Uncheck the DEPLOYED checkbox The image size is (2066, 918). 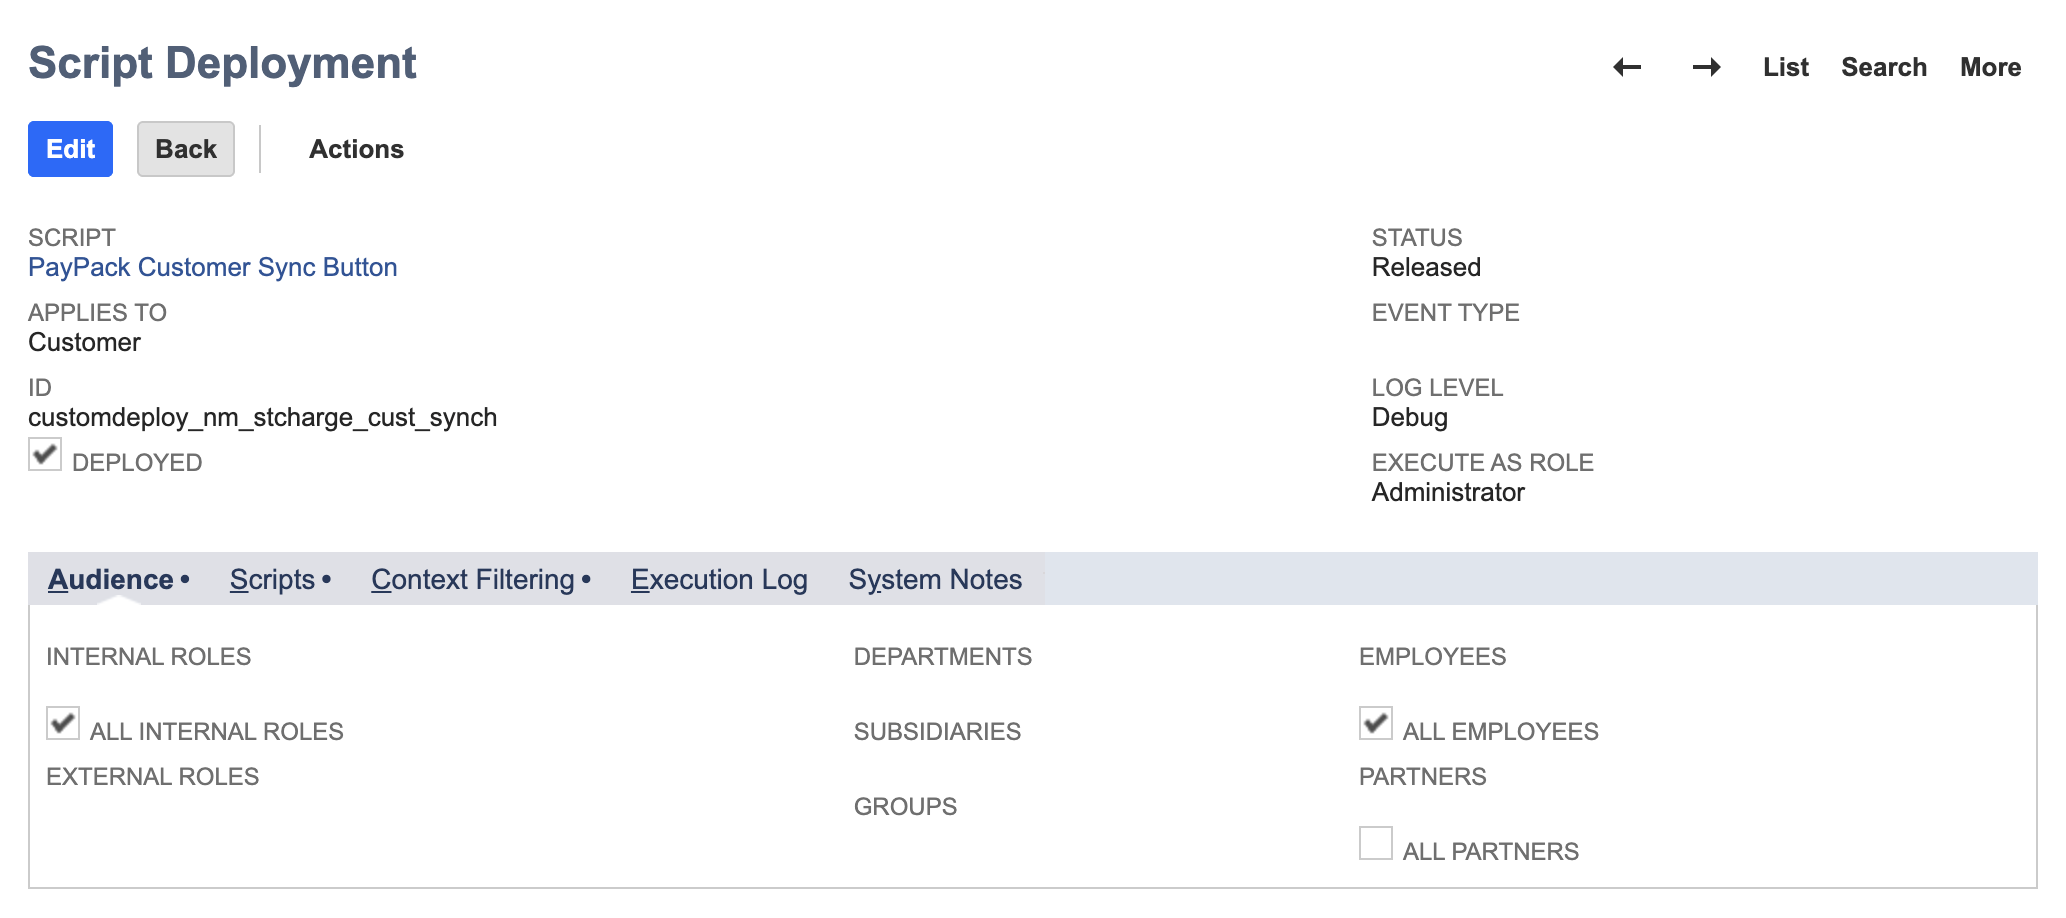click(x=44, y=456)
